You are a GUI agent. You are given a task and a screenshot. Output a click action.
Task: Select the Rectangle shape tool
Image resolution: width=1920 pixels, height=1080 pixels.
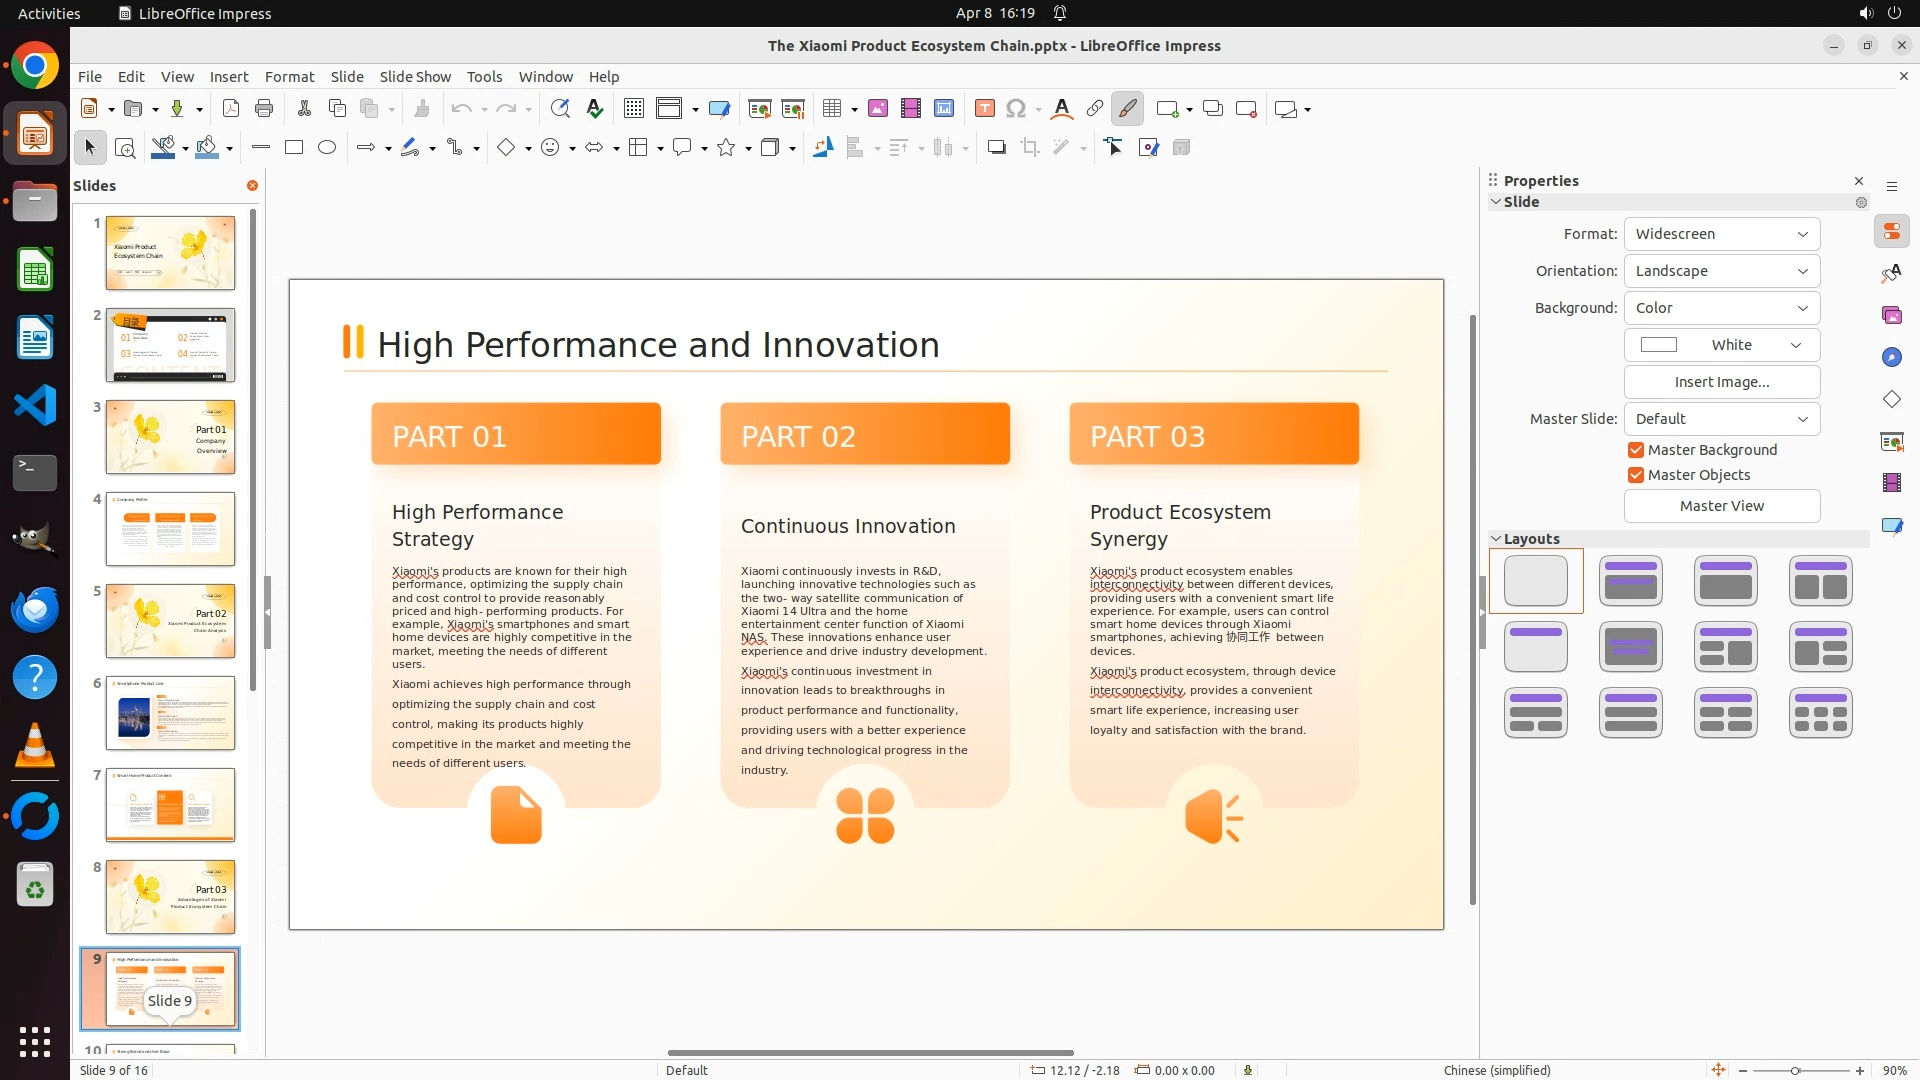pos(294,148)
